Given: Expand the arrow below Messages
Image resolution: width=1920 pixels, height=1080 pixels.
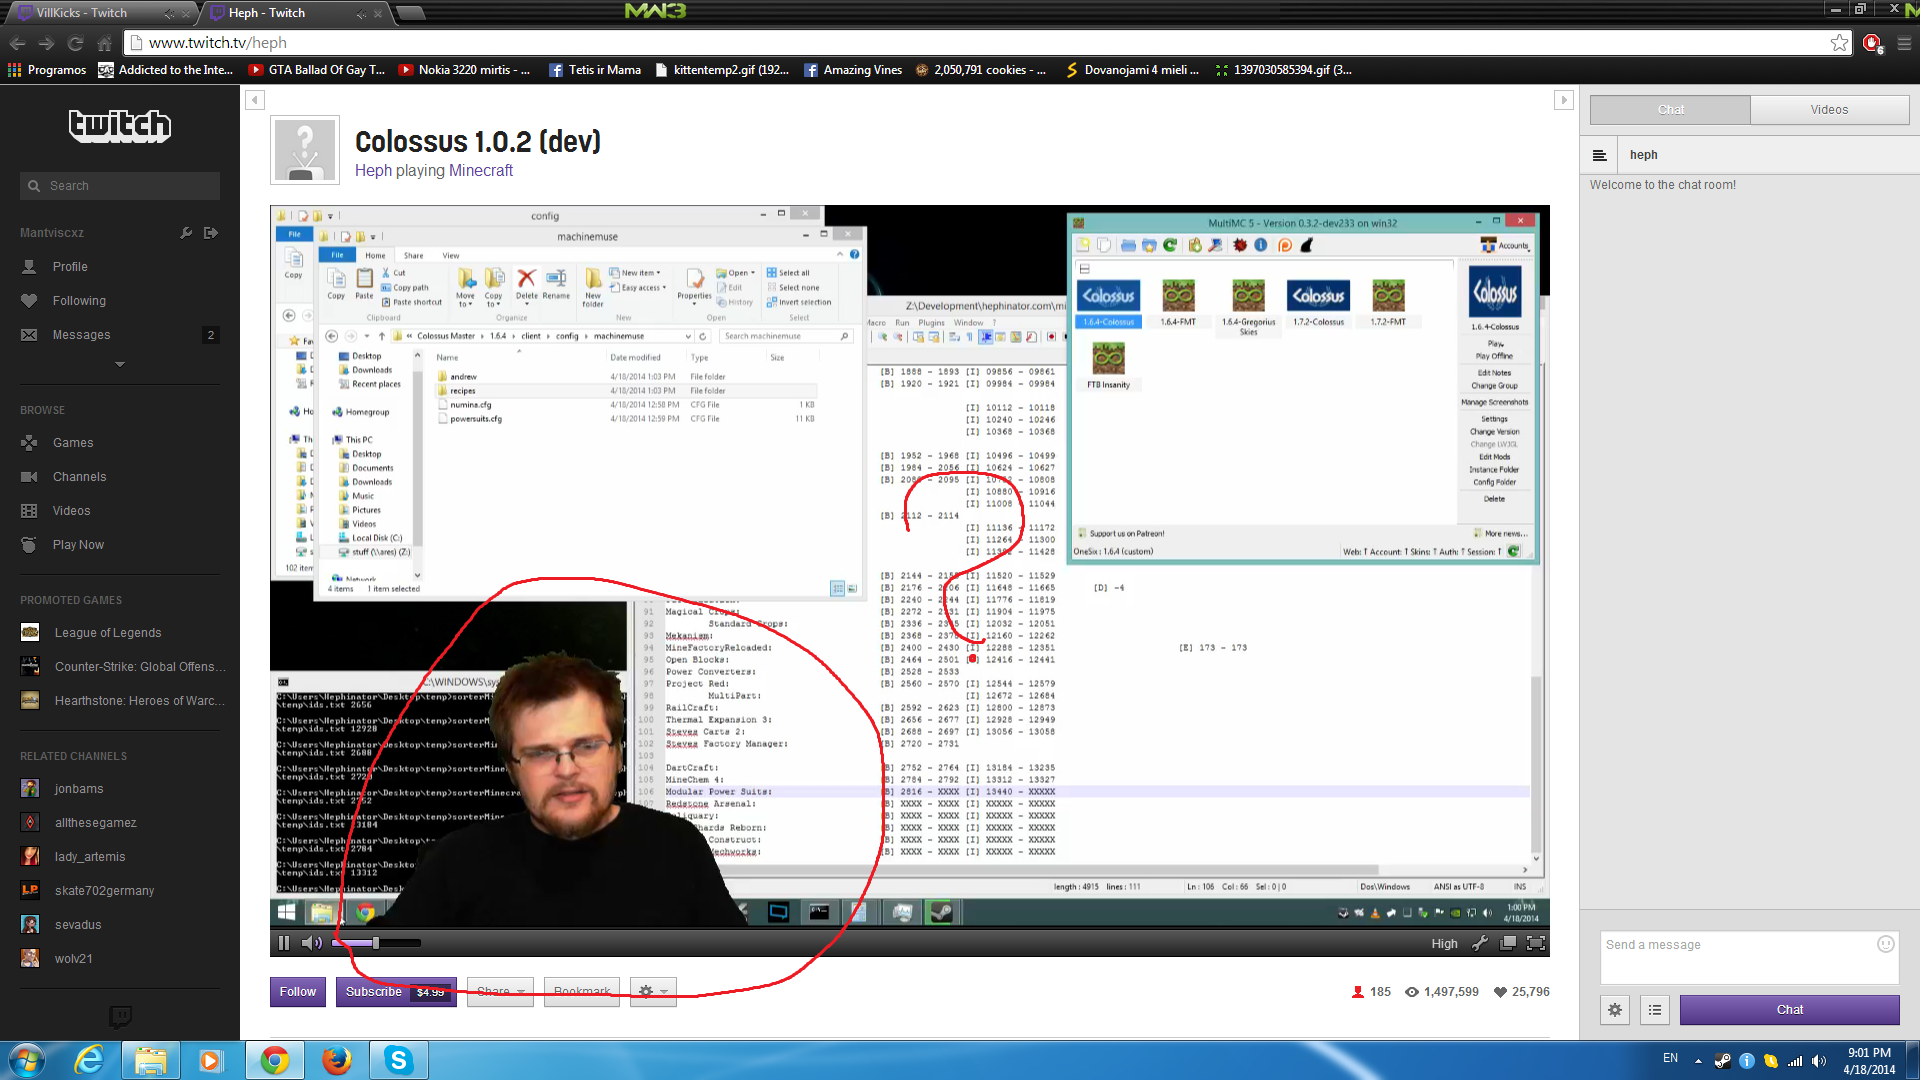Looking at the screenshot, I should pos(120,364).
